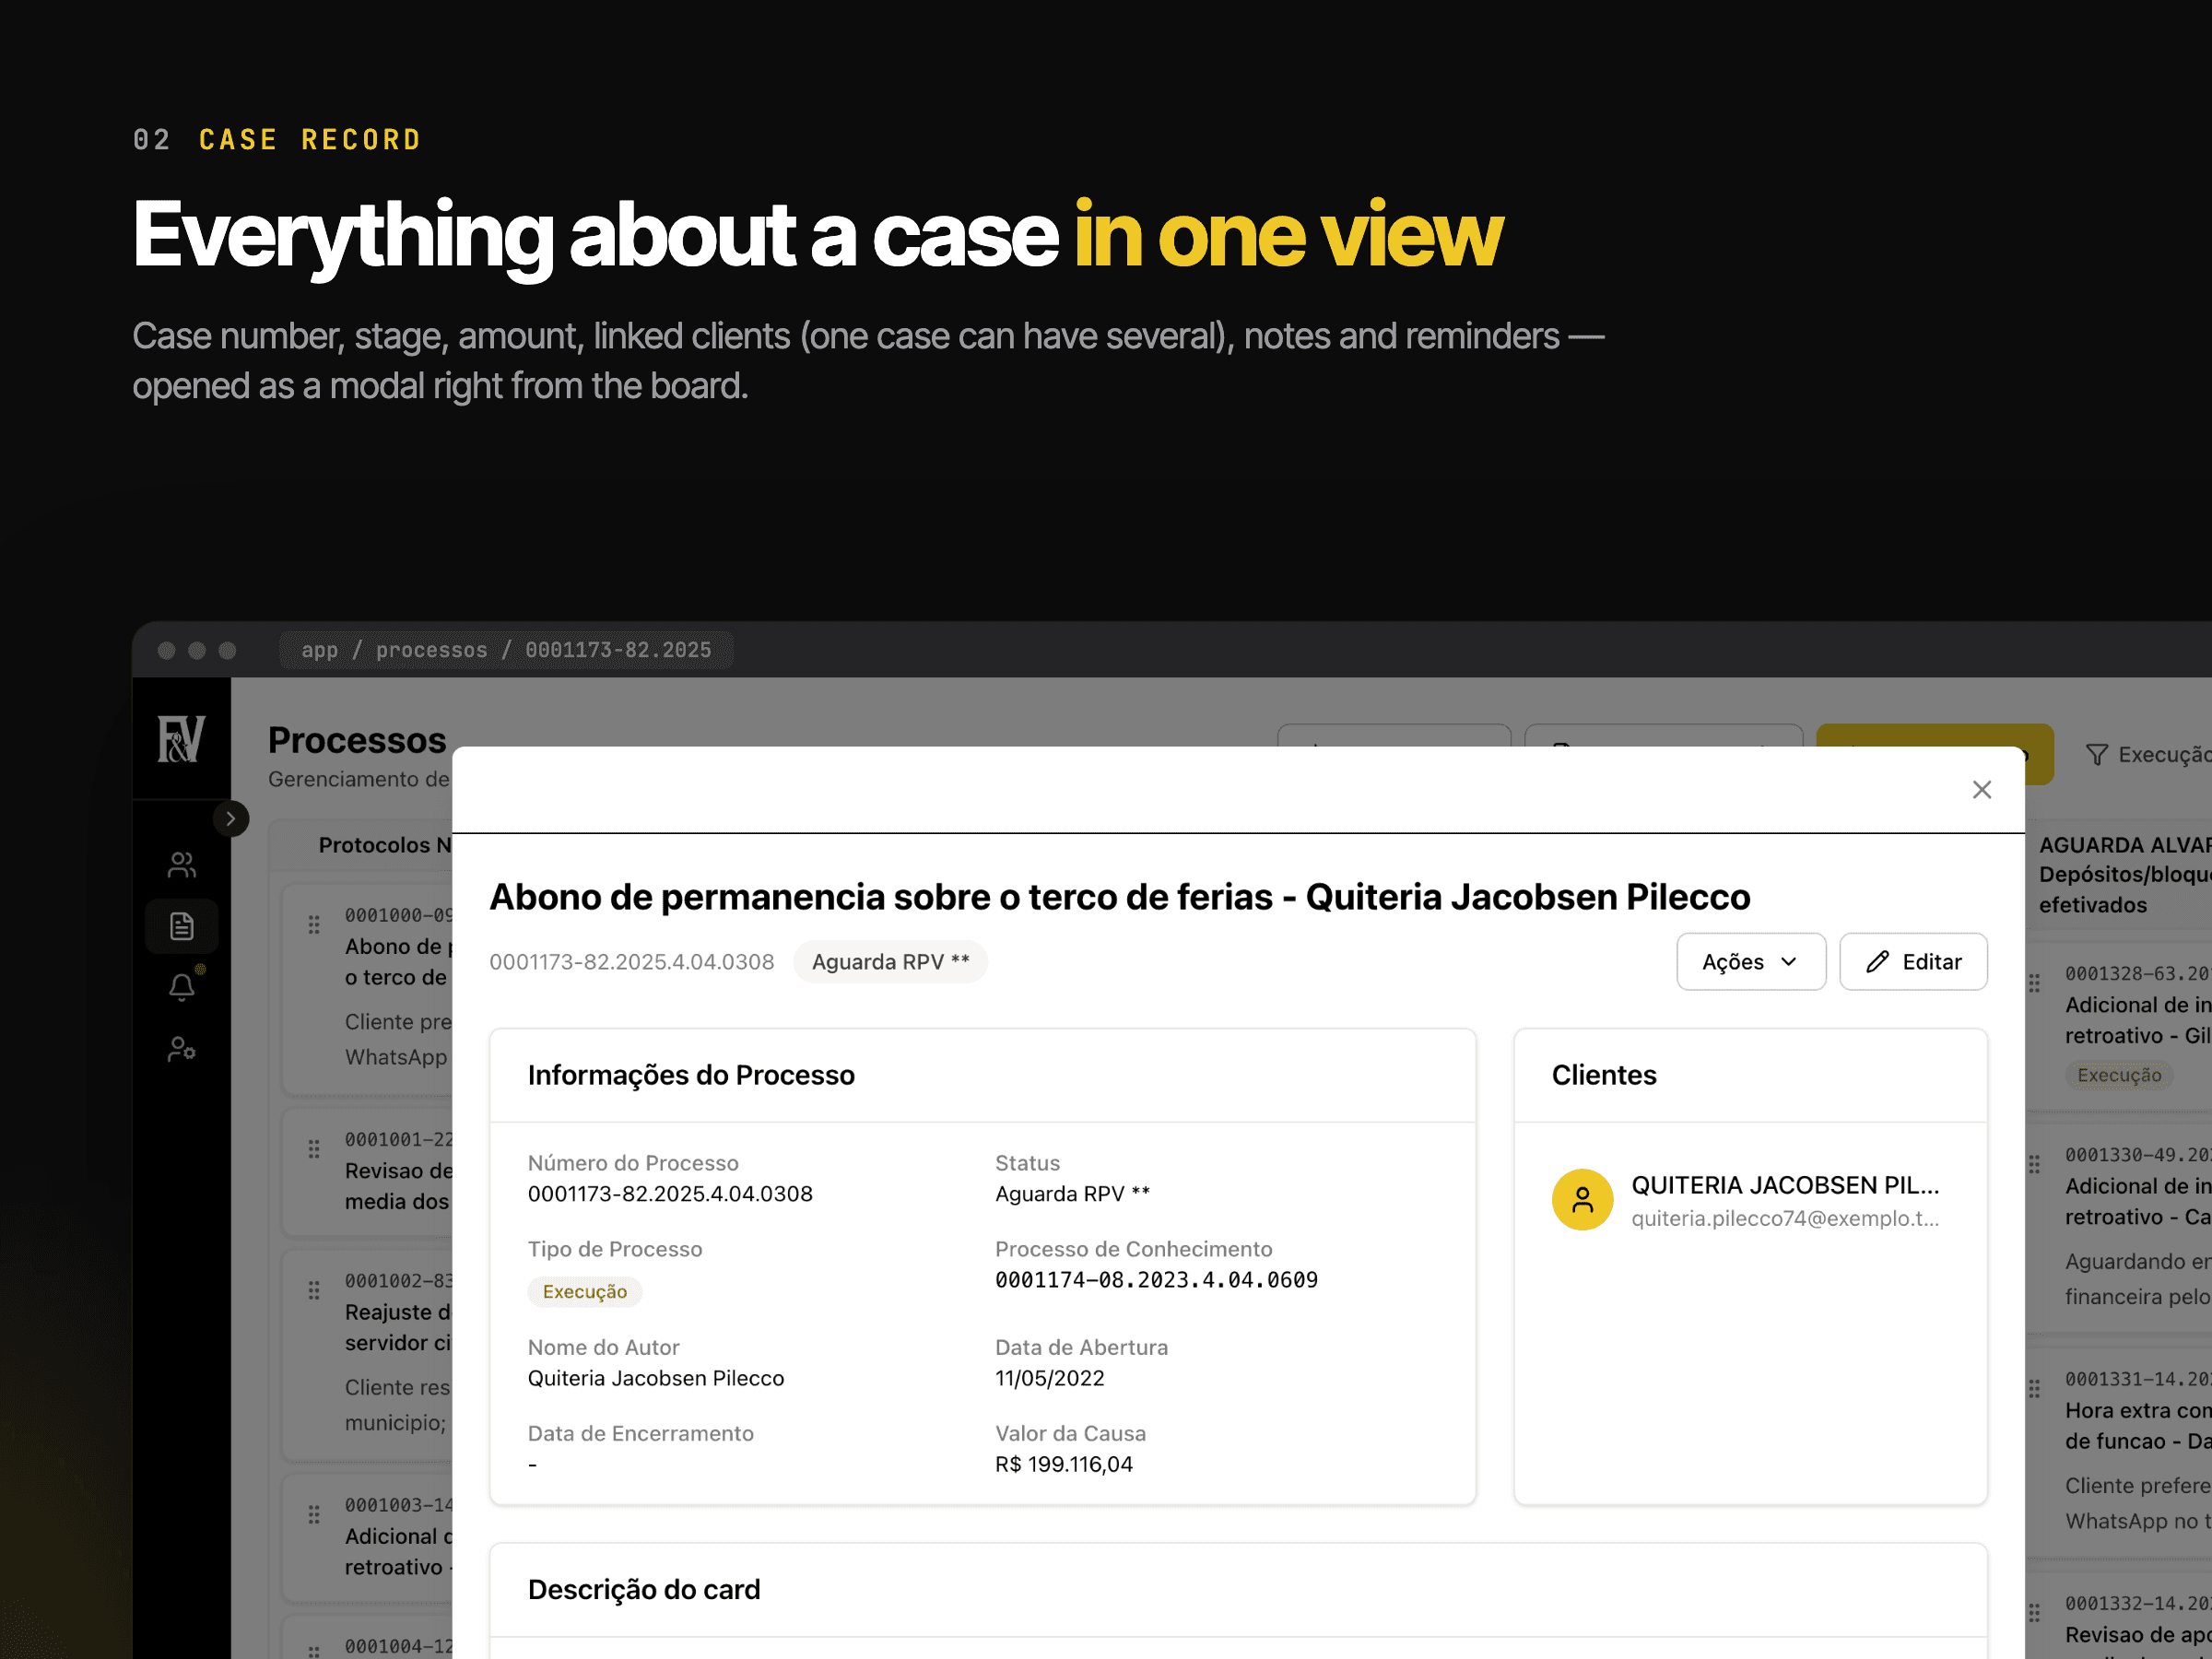Click the browser URL breadcrumb app / processos
This screenshot has height=1659, width=2212.
[506, 650]
